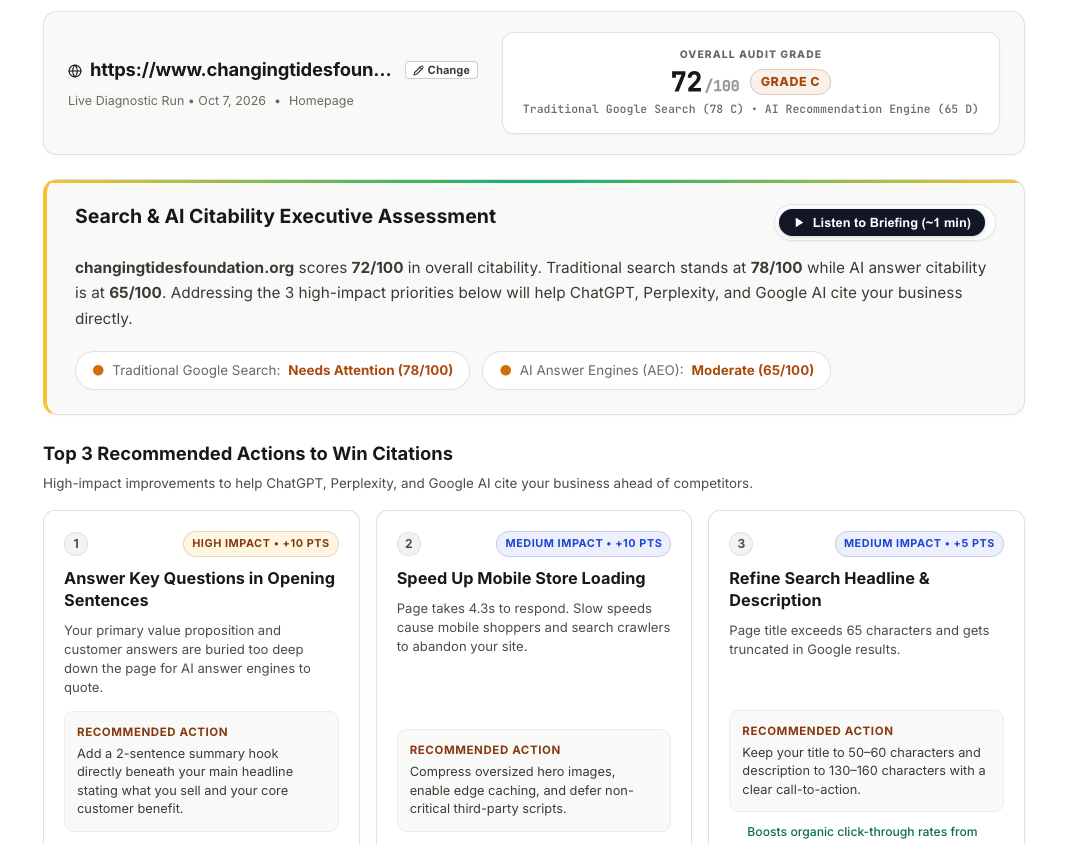Click 'Search & AI Citability Executive Assessment' title
The height and width of the screenshot is (844, 1072).
tap(285, 216)
